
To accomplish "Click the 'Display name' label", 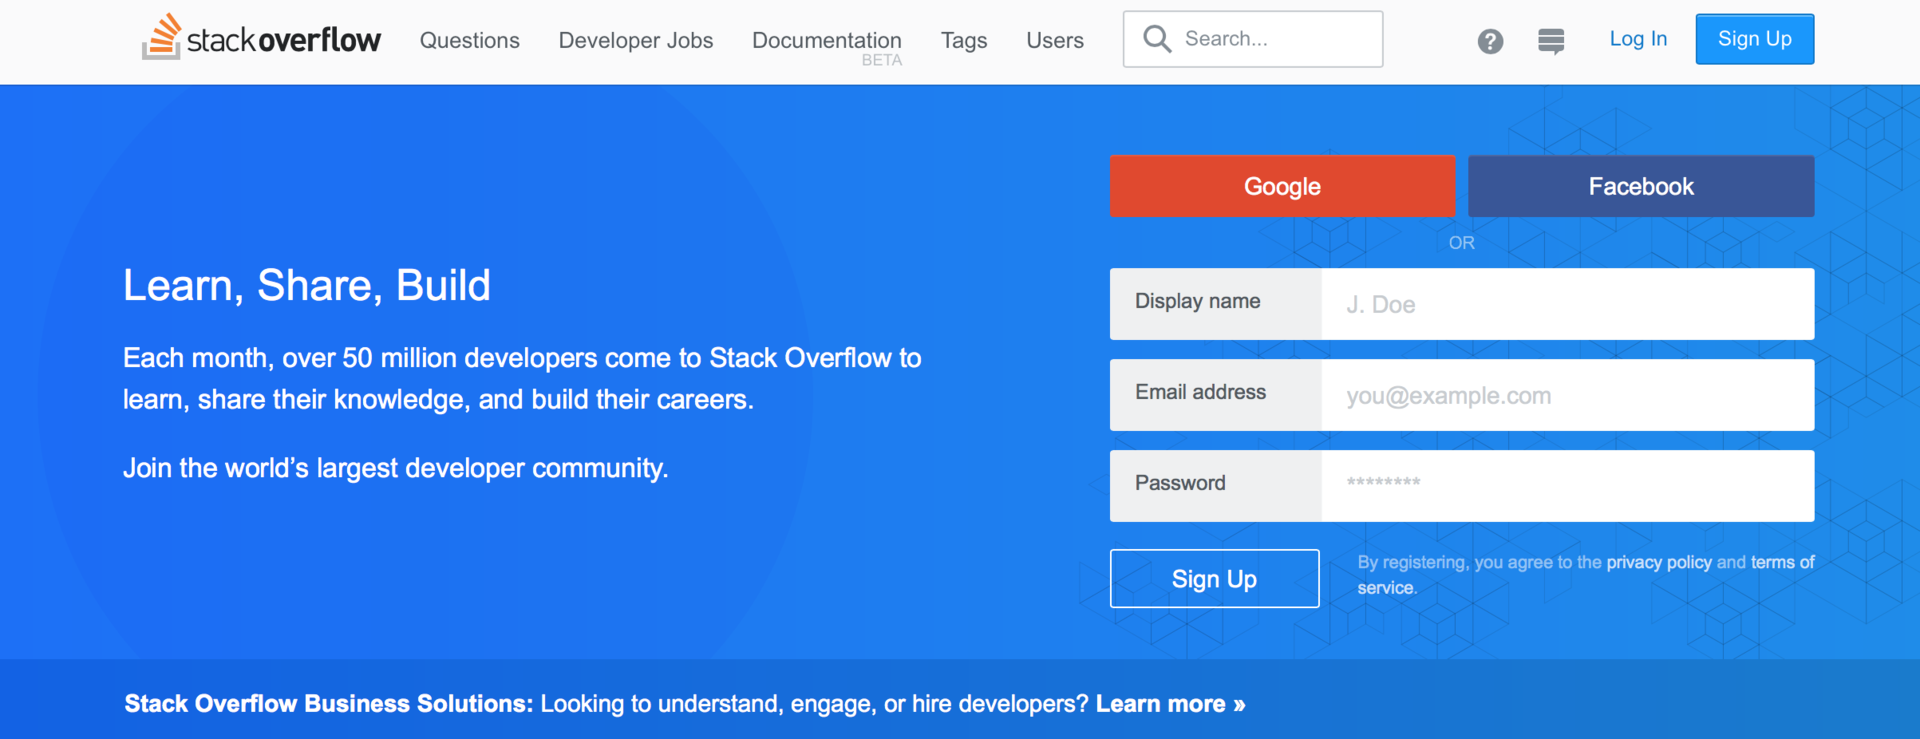I will click(x=1197, y=301).
